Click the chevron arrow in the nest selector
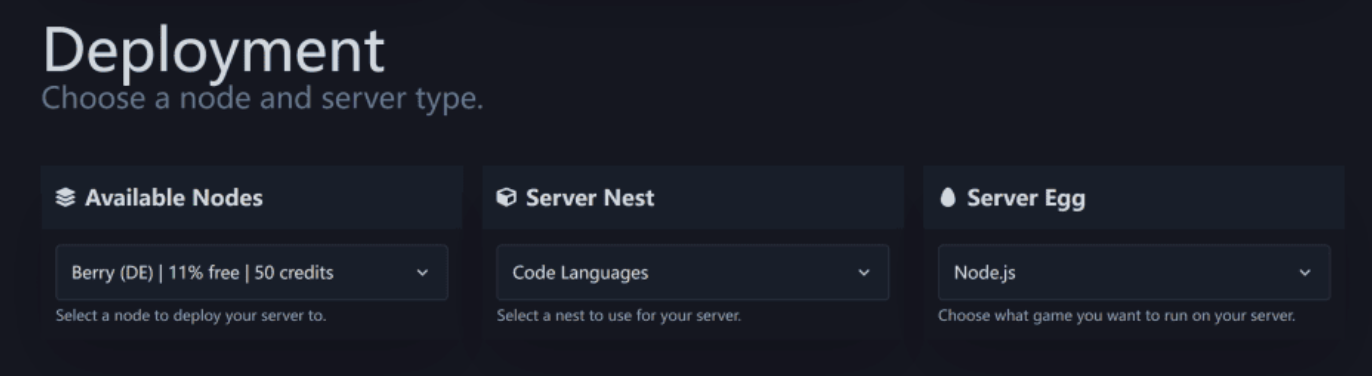Image resolution: width=1372 pixels, height=376 pixels. pyautogui.click(x=864, y=273)
